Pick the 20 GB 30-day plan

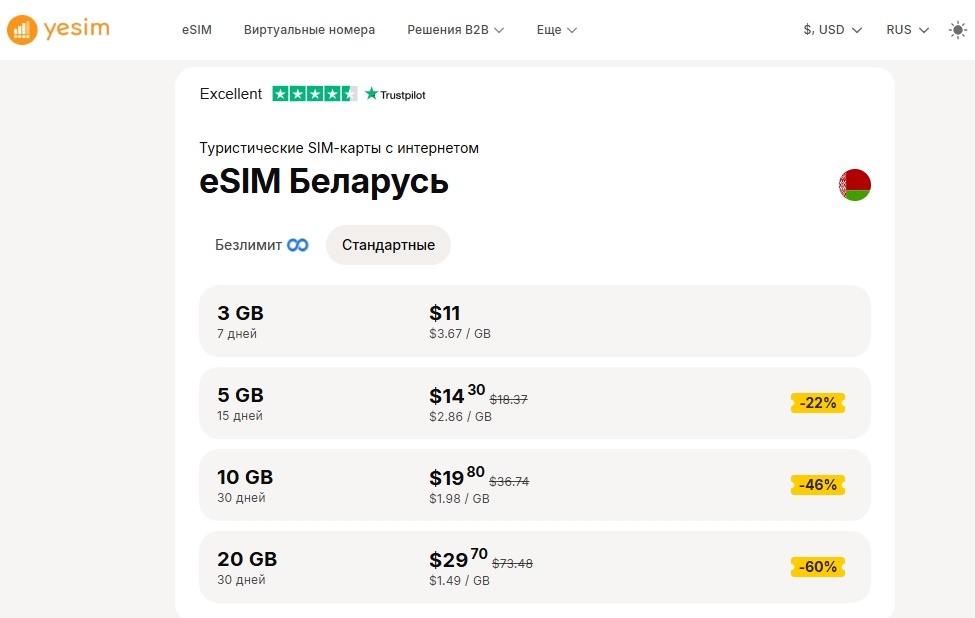click(x=534, y=567)
